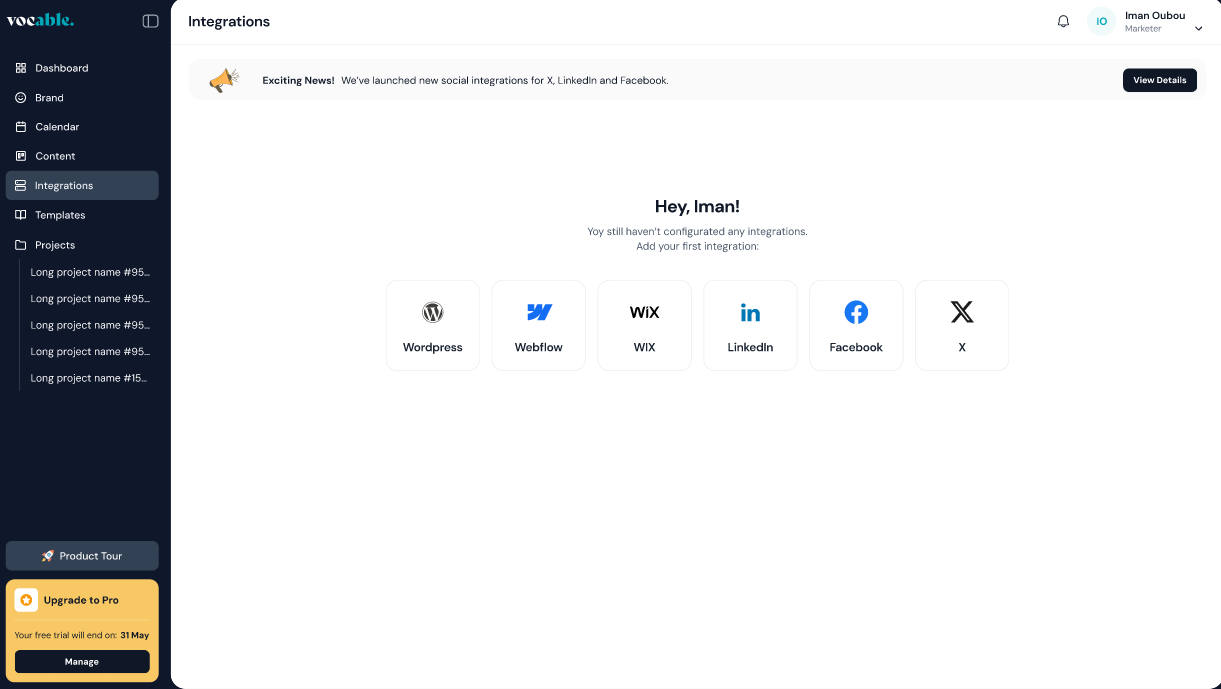Viewport: 1221px width, 689px height.
Task: Add the X integration
Action: [961, 325]
